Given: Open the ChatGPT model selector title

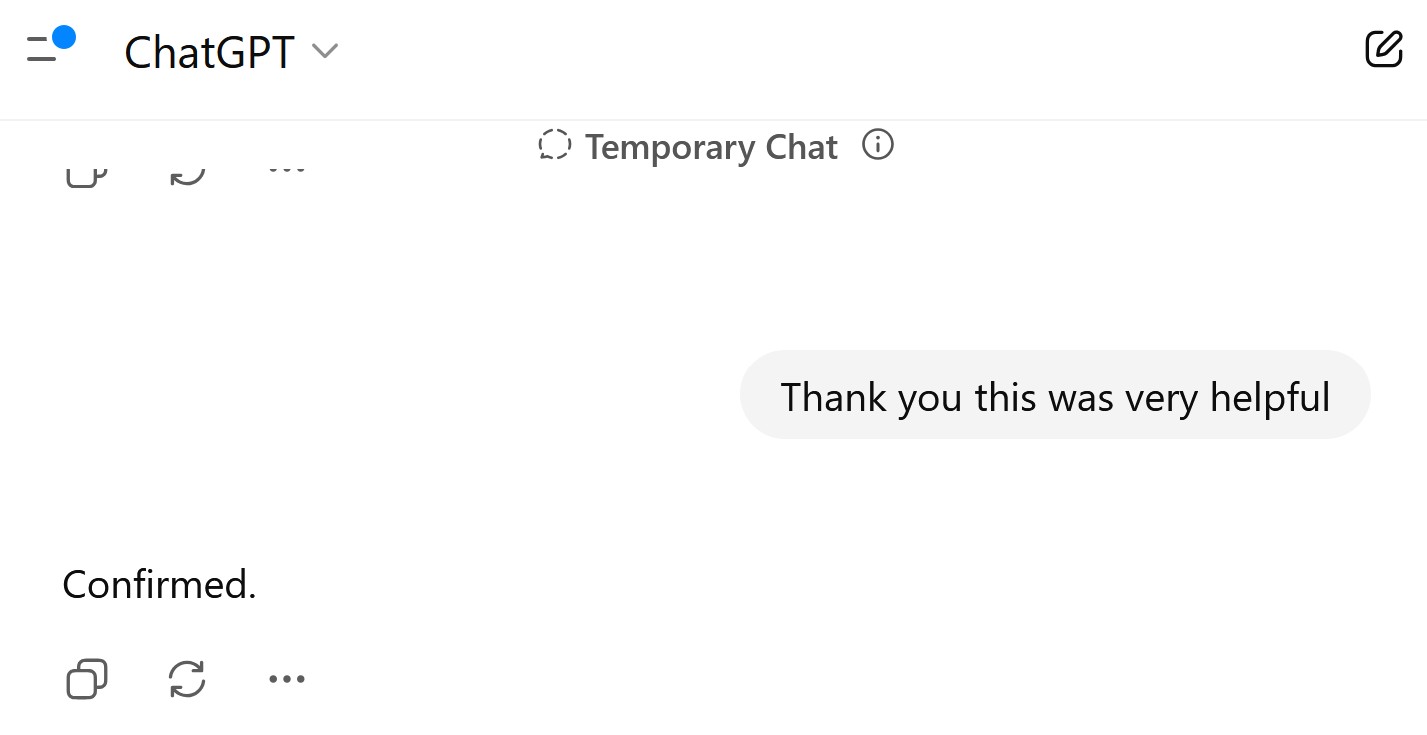Looking at the screenshot, I should click(209, 52).
